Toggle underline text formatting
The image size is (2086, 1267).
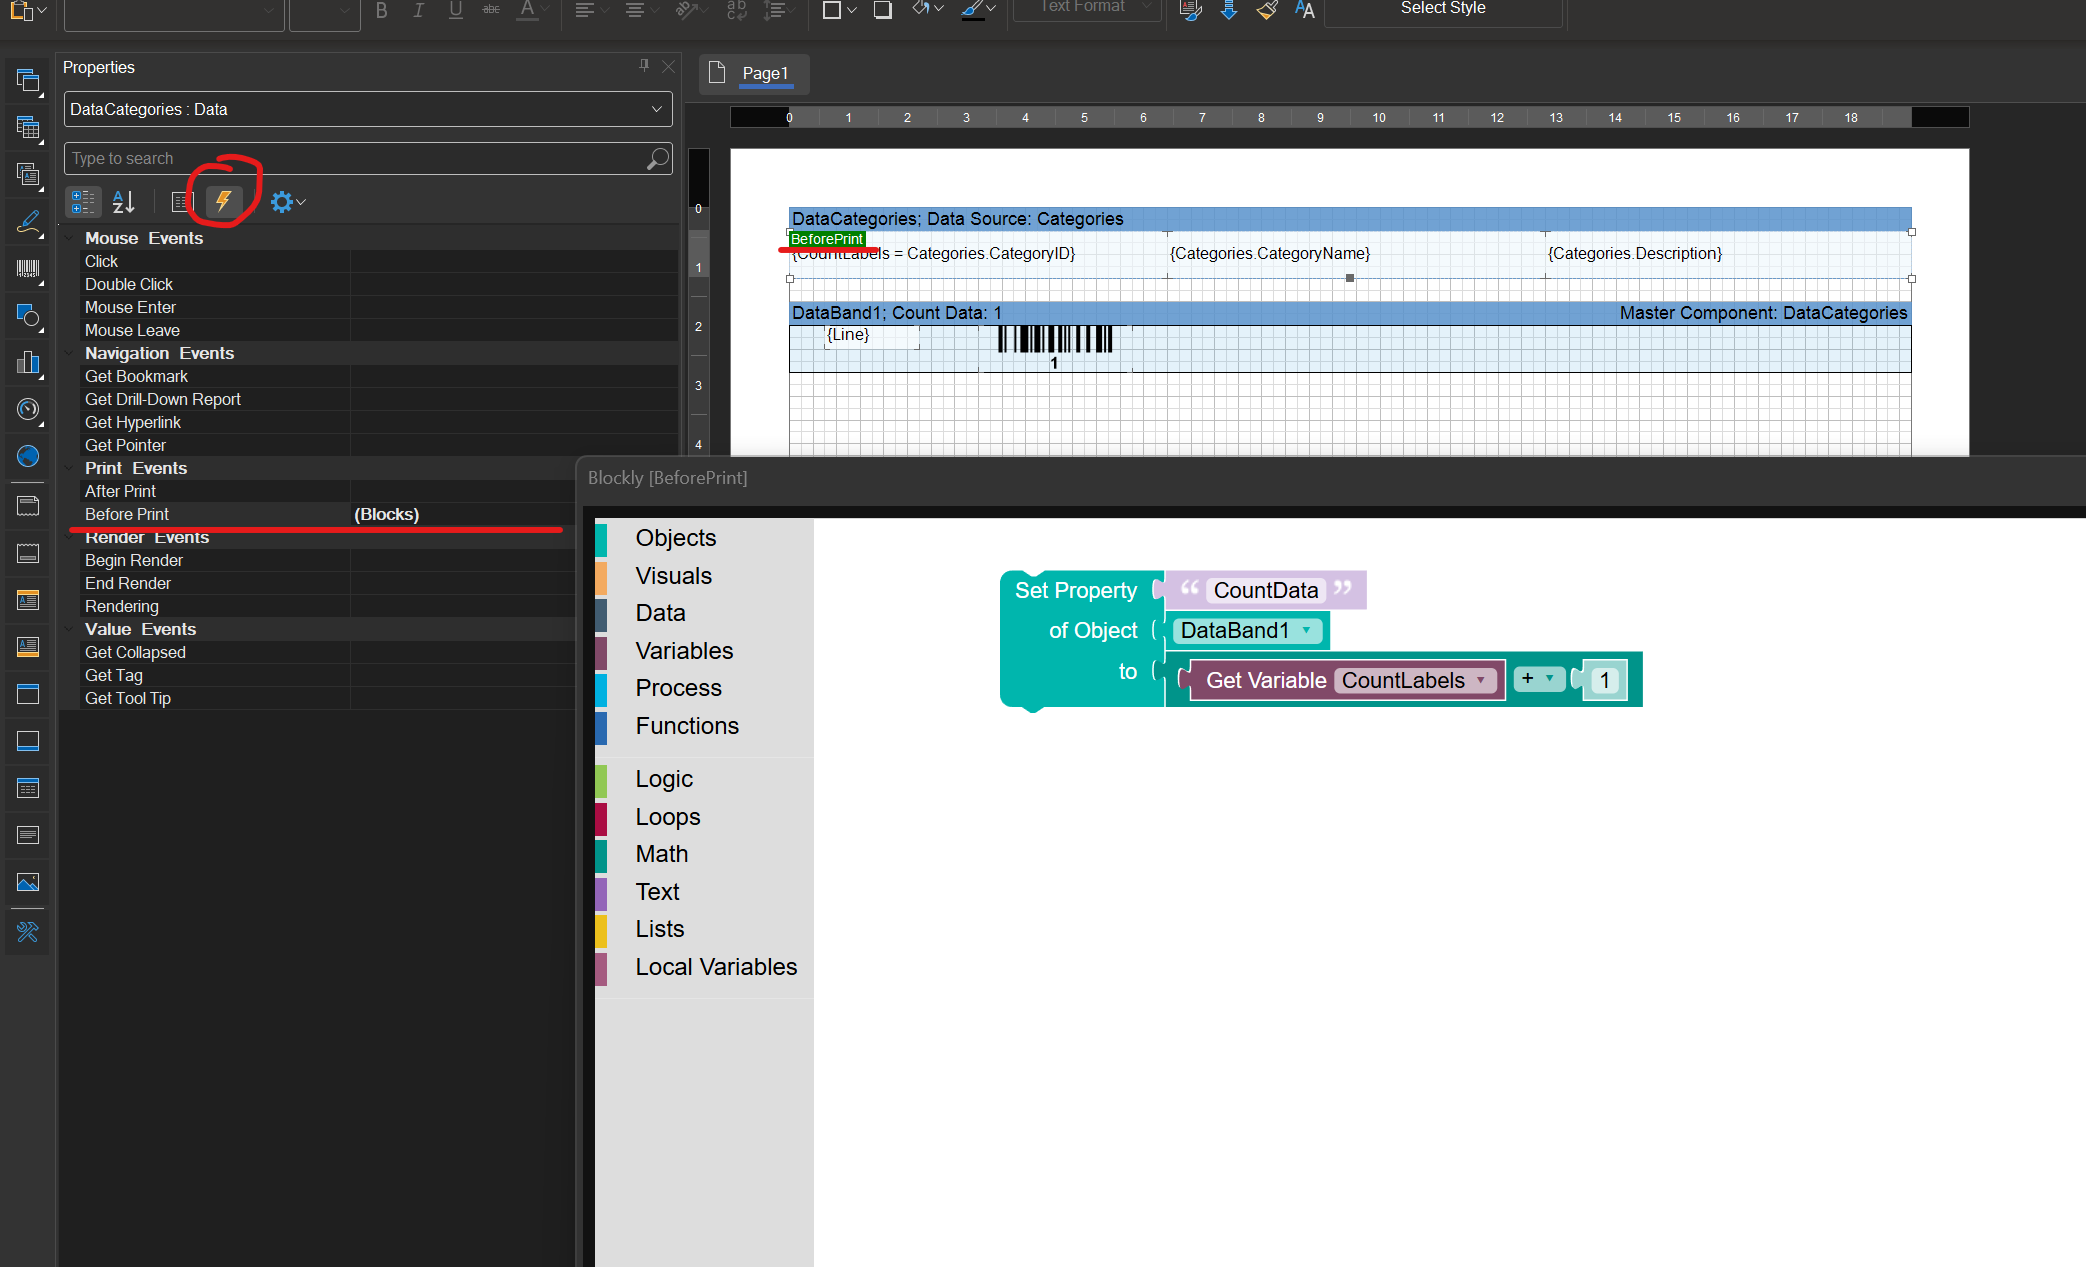click(455, 9)
